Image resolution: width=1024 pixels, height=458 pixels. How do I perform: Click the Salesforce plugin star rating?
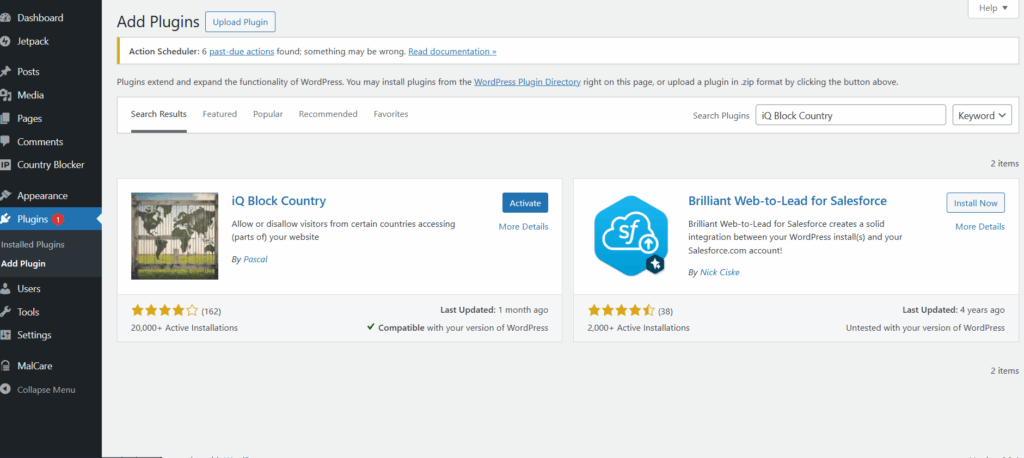621,310
